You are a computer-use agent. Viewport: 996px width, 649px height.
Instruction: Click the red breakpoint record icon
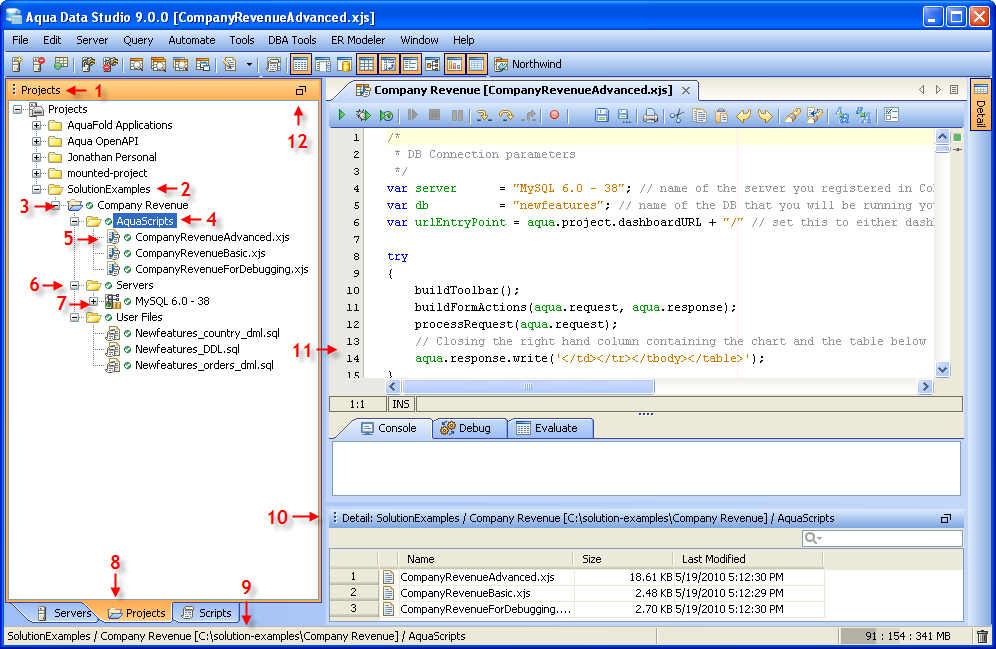[x=555, y=116]
